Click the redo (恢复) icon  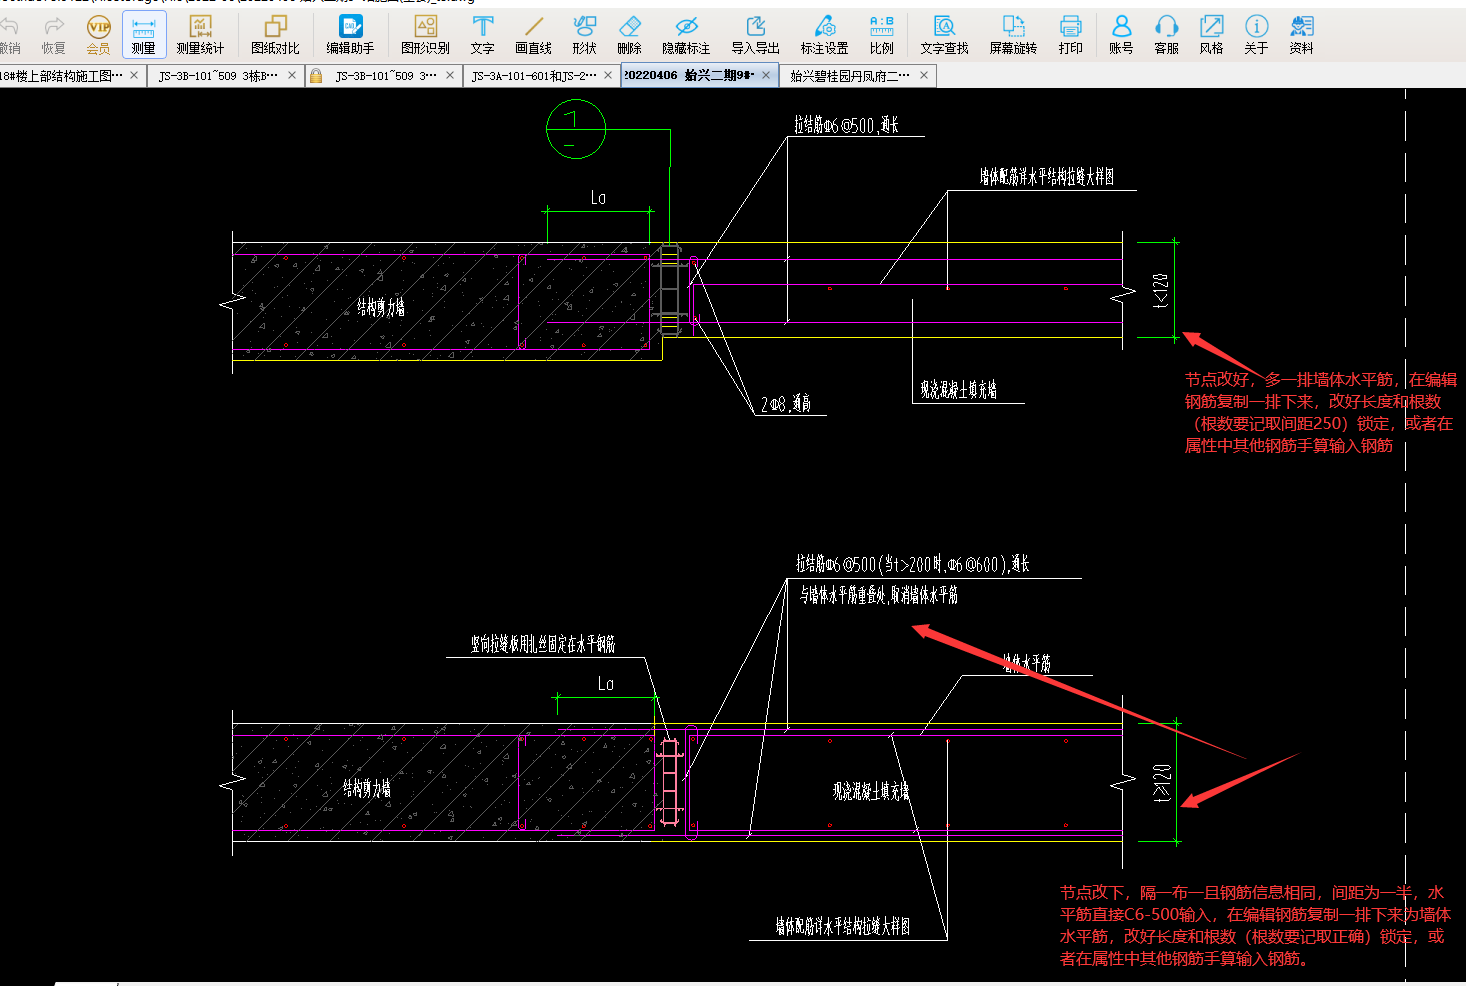[x=54, y=35]
